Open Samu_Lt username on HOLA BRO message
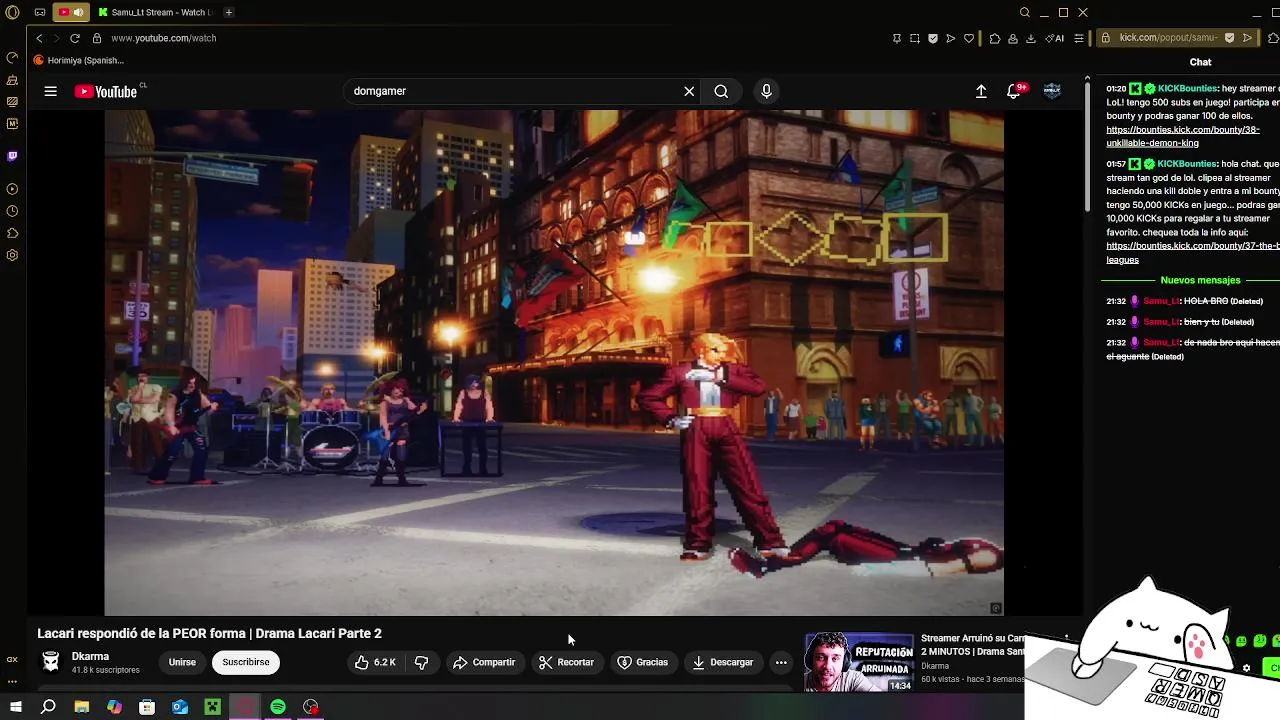 point(1161,301)
